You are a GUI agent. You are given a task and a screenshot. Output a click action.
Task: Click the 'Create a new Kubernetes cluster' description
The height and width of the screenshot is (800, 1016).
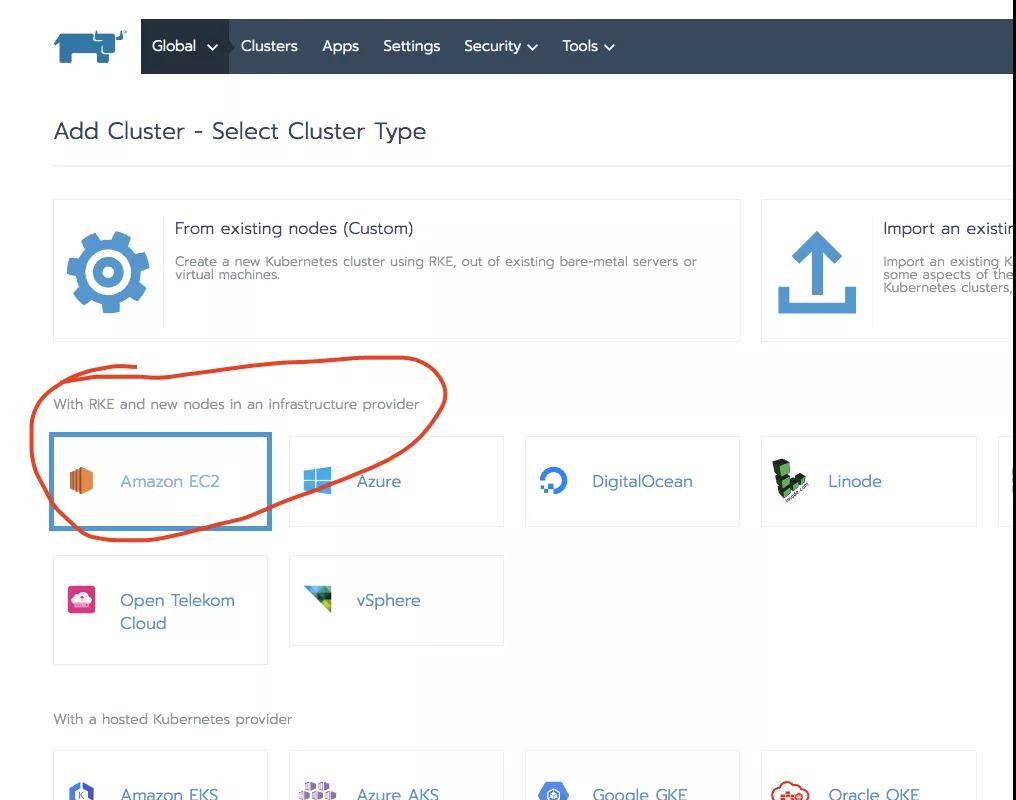coord(435,268)
